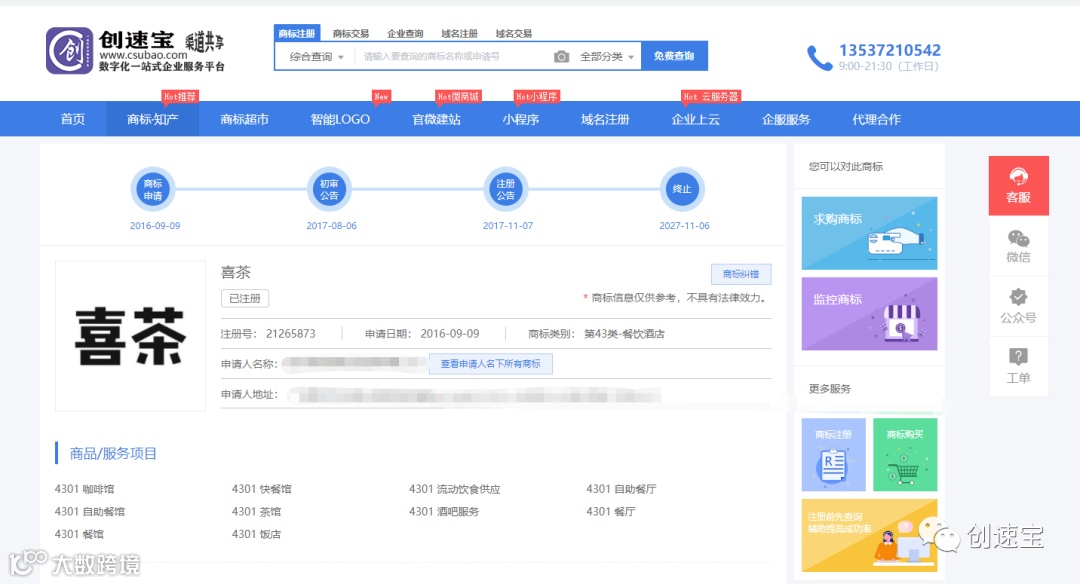The image size is (1080, 584).
Task: Open the 智能LOGO navigation item
Action: click(340, 119)
